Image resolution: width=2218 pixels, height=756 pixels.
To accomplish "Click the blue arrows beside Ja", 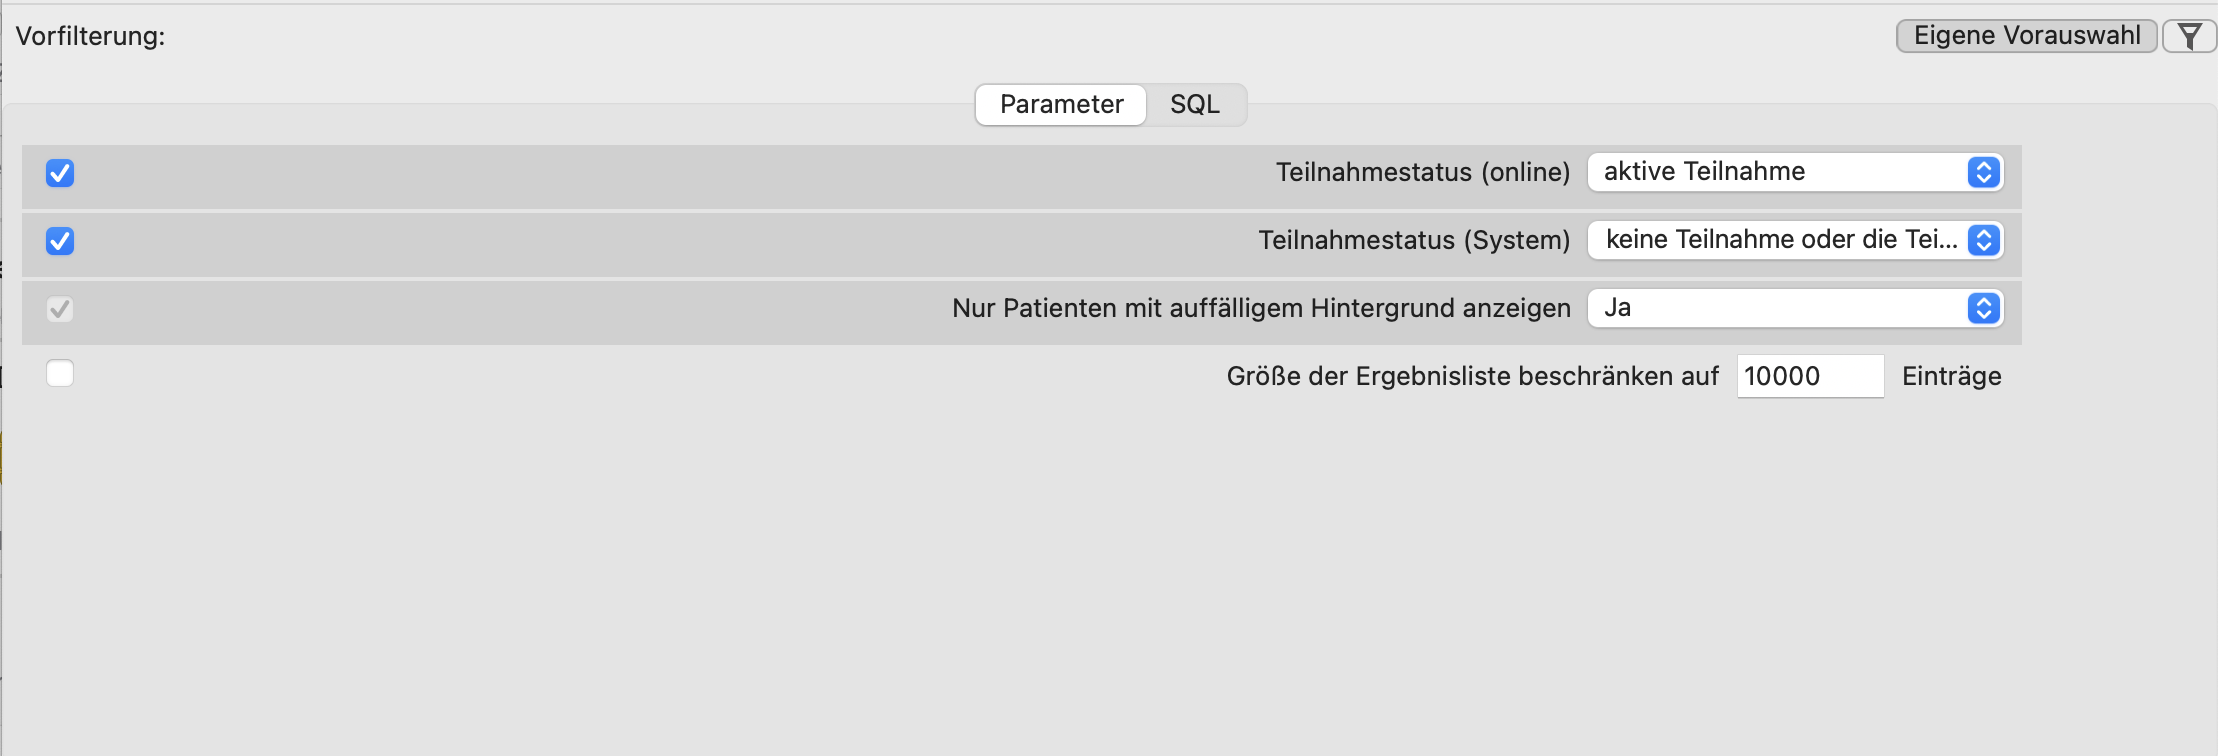I will pyautogui.click(x=1984, y=308).
